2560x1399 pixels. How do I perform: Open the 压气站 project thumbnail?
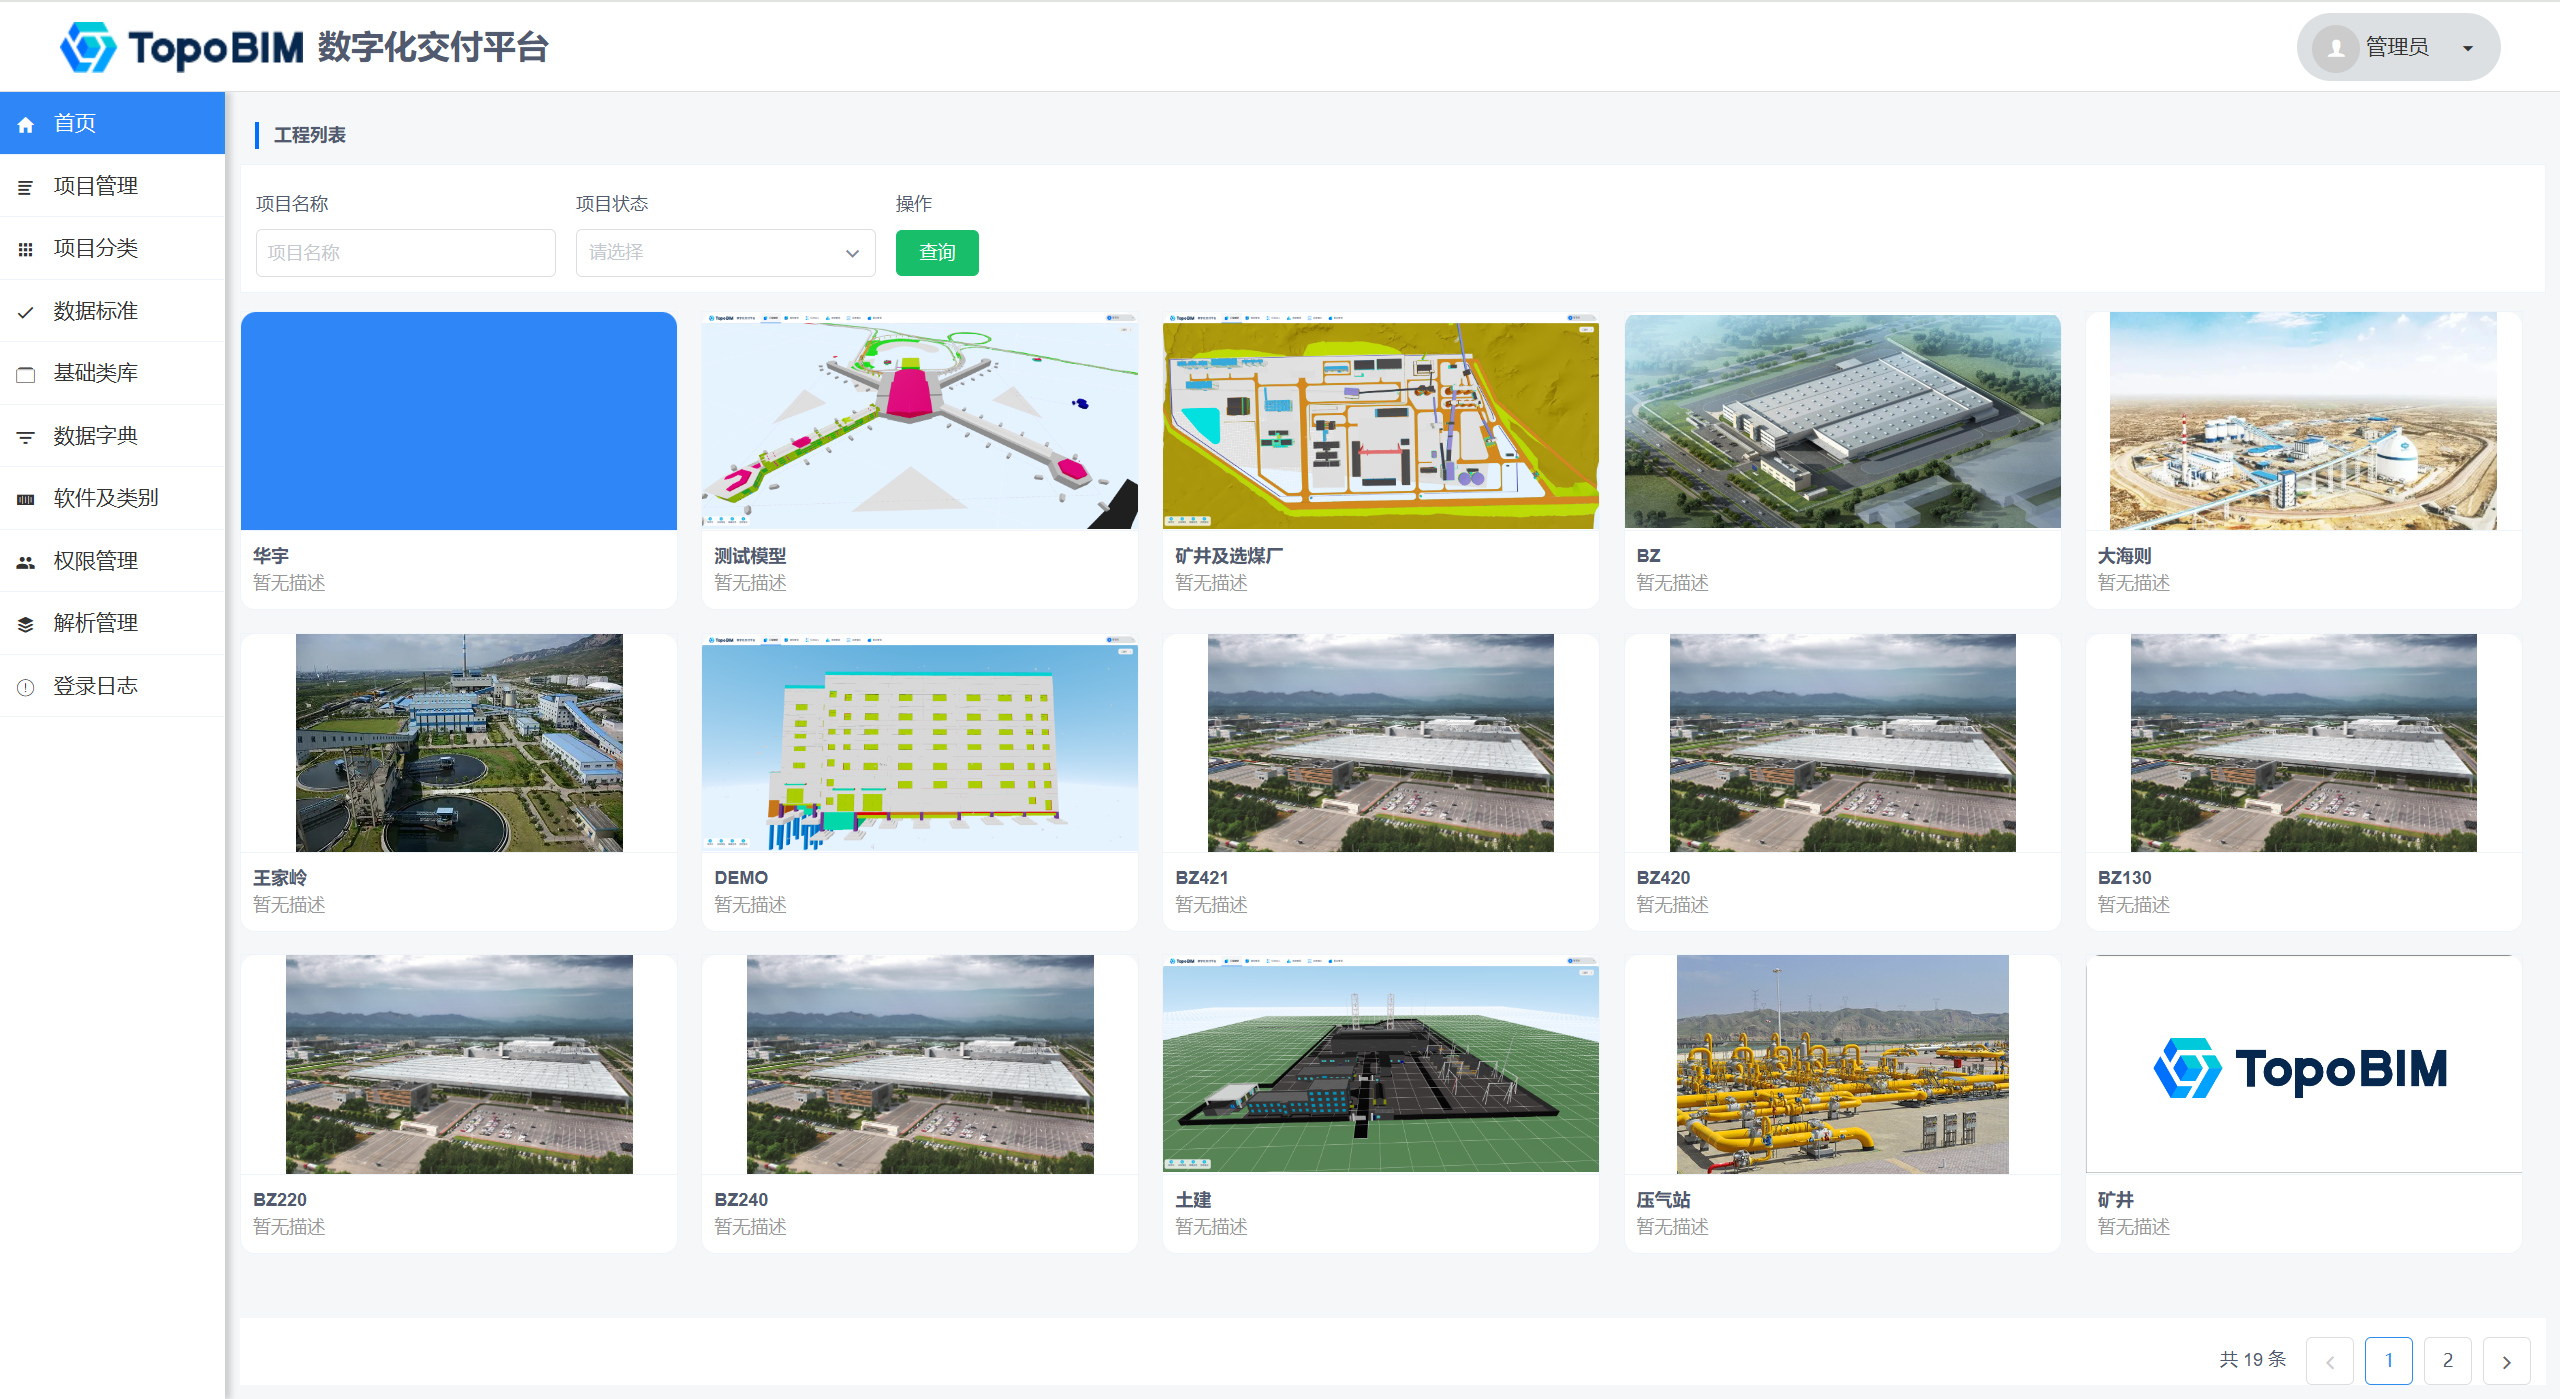pyautogui.click(x=1841, y=1064)
